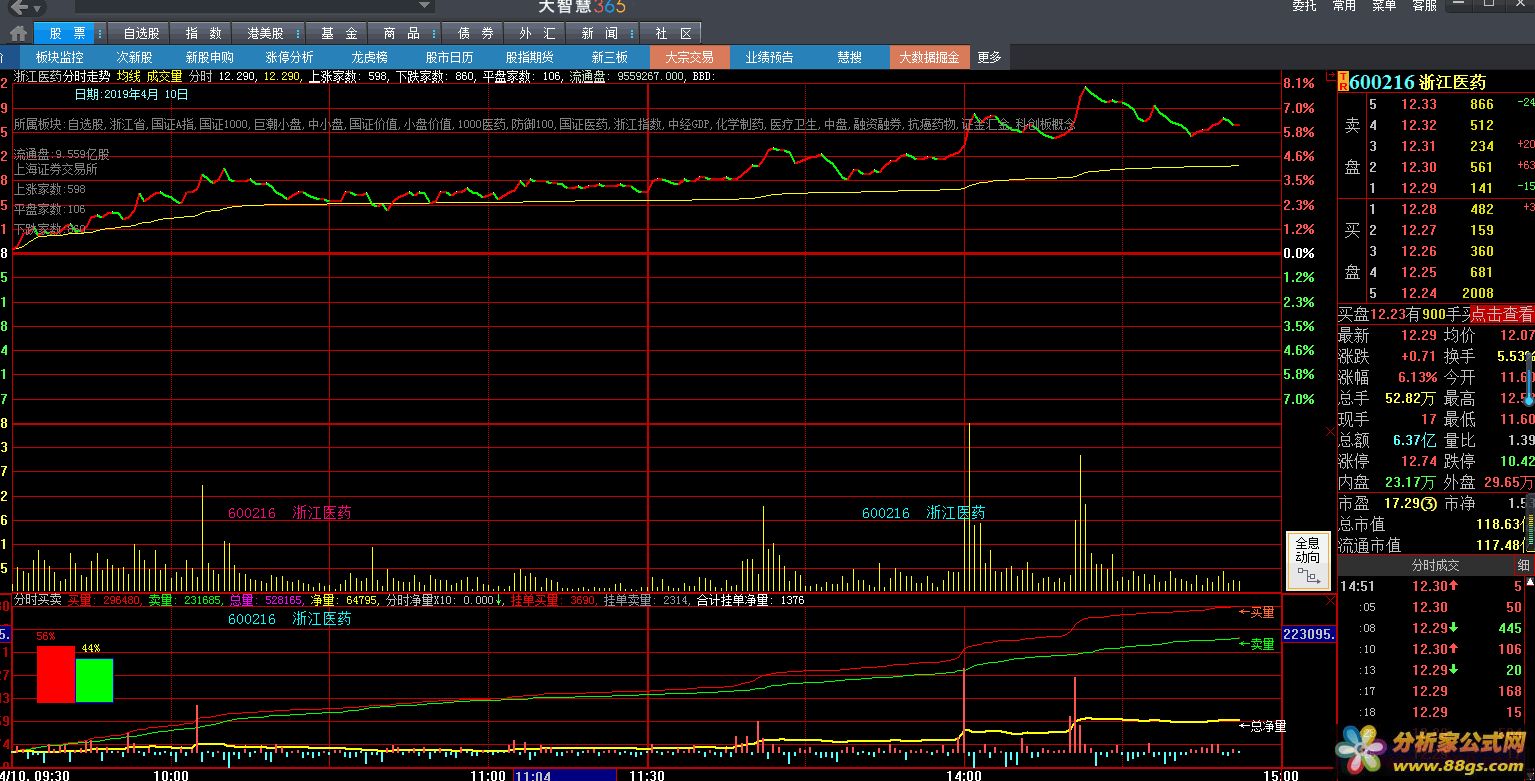This screenshot has height=781, width=1535.
Task: Open the 新闻 tab options handle
Action: 633,33
